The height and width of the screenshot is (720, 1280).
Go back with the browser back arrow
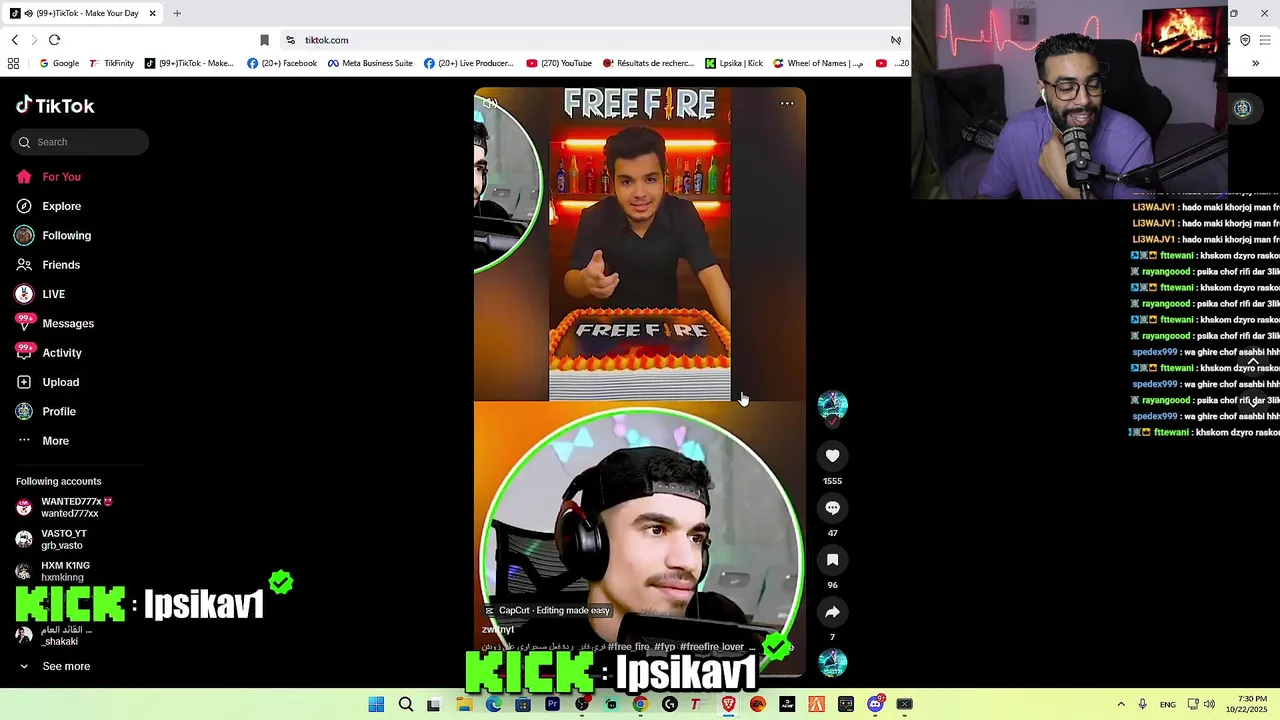pyautogui.click(x=15, y=40)
